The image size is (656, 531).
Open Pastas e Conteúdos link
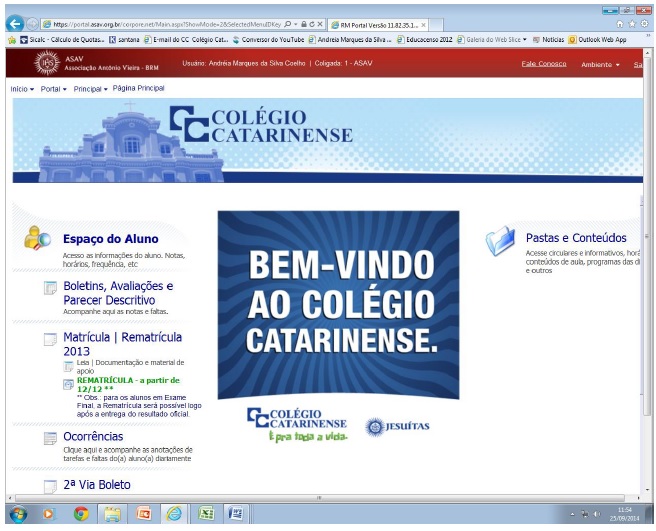tap(576, 238)
